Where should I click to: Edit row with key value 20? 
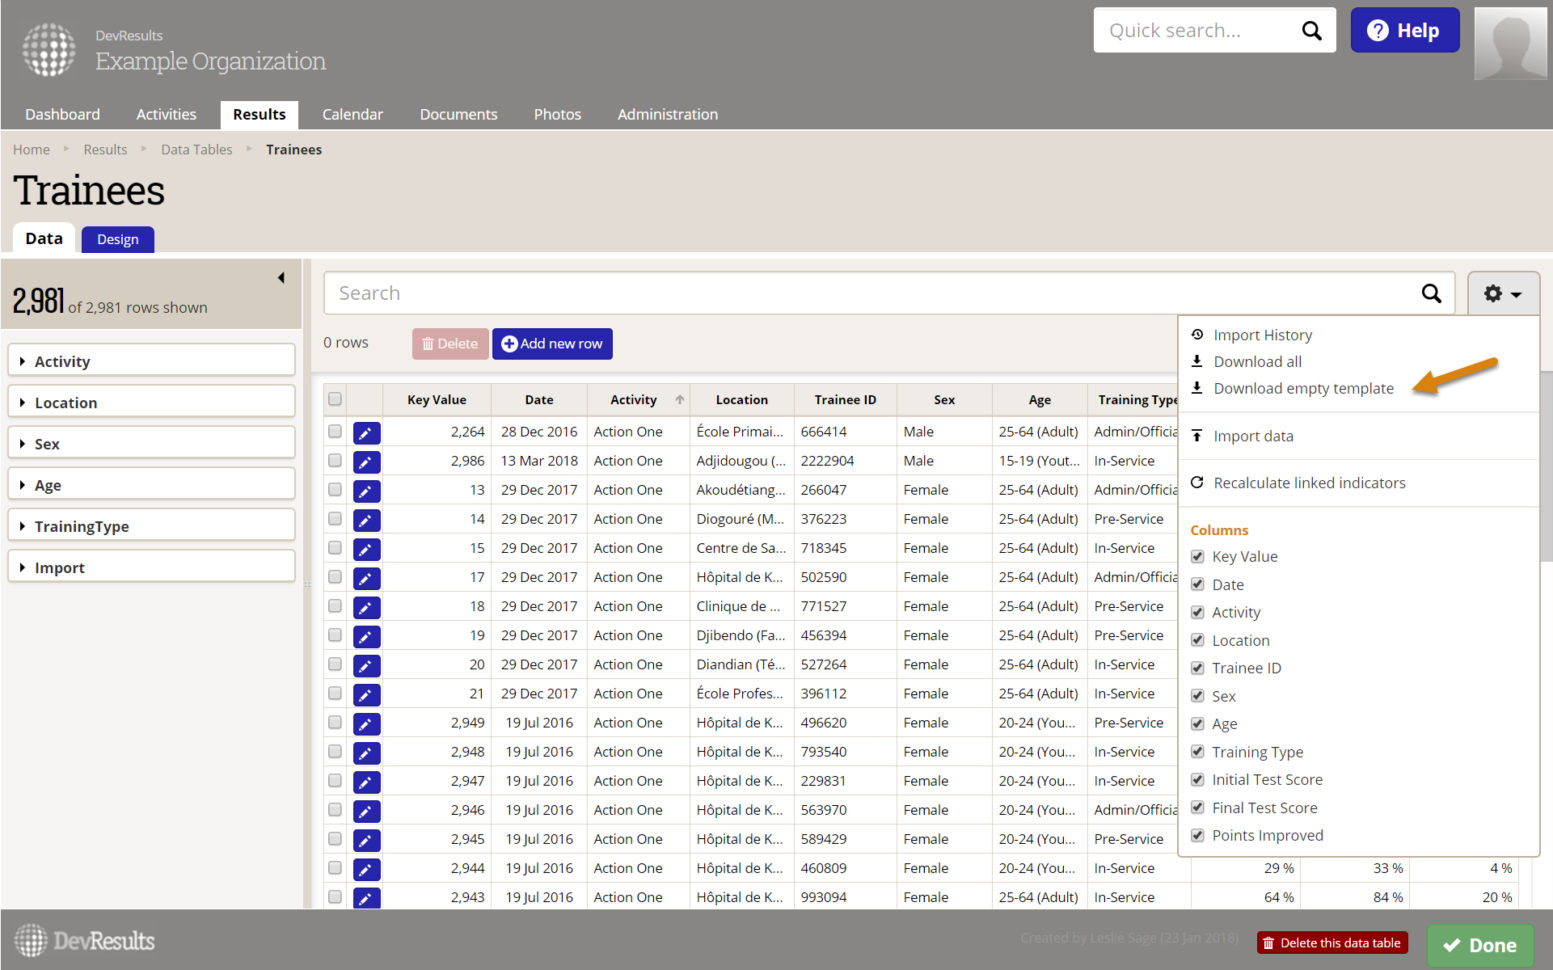point(366,665)
